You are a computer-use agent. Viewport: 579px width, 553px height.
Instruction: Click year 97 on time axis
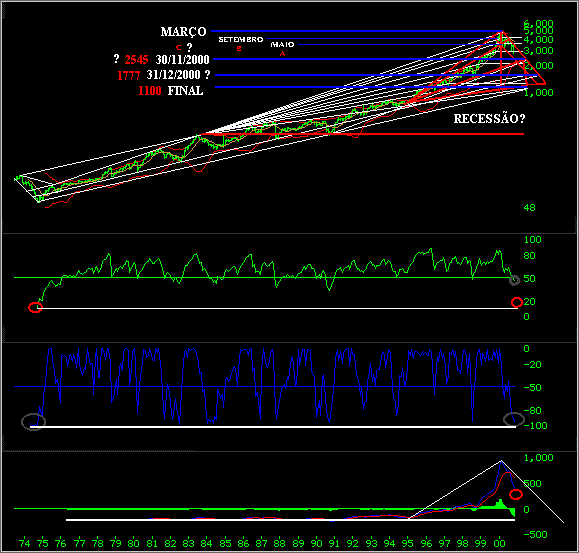pos(445,543)
